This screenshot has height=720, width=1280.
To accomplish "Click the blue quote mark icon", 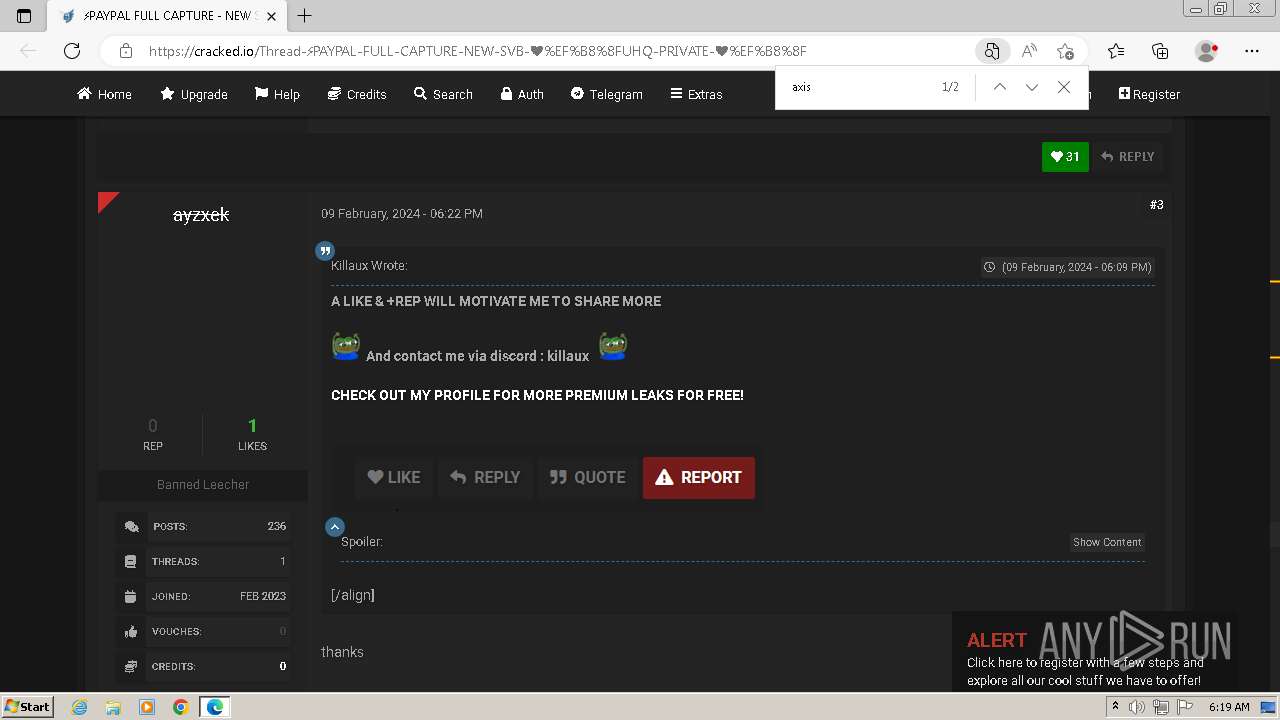I will [x=325, y=250].
